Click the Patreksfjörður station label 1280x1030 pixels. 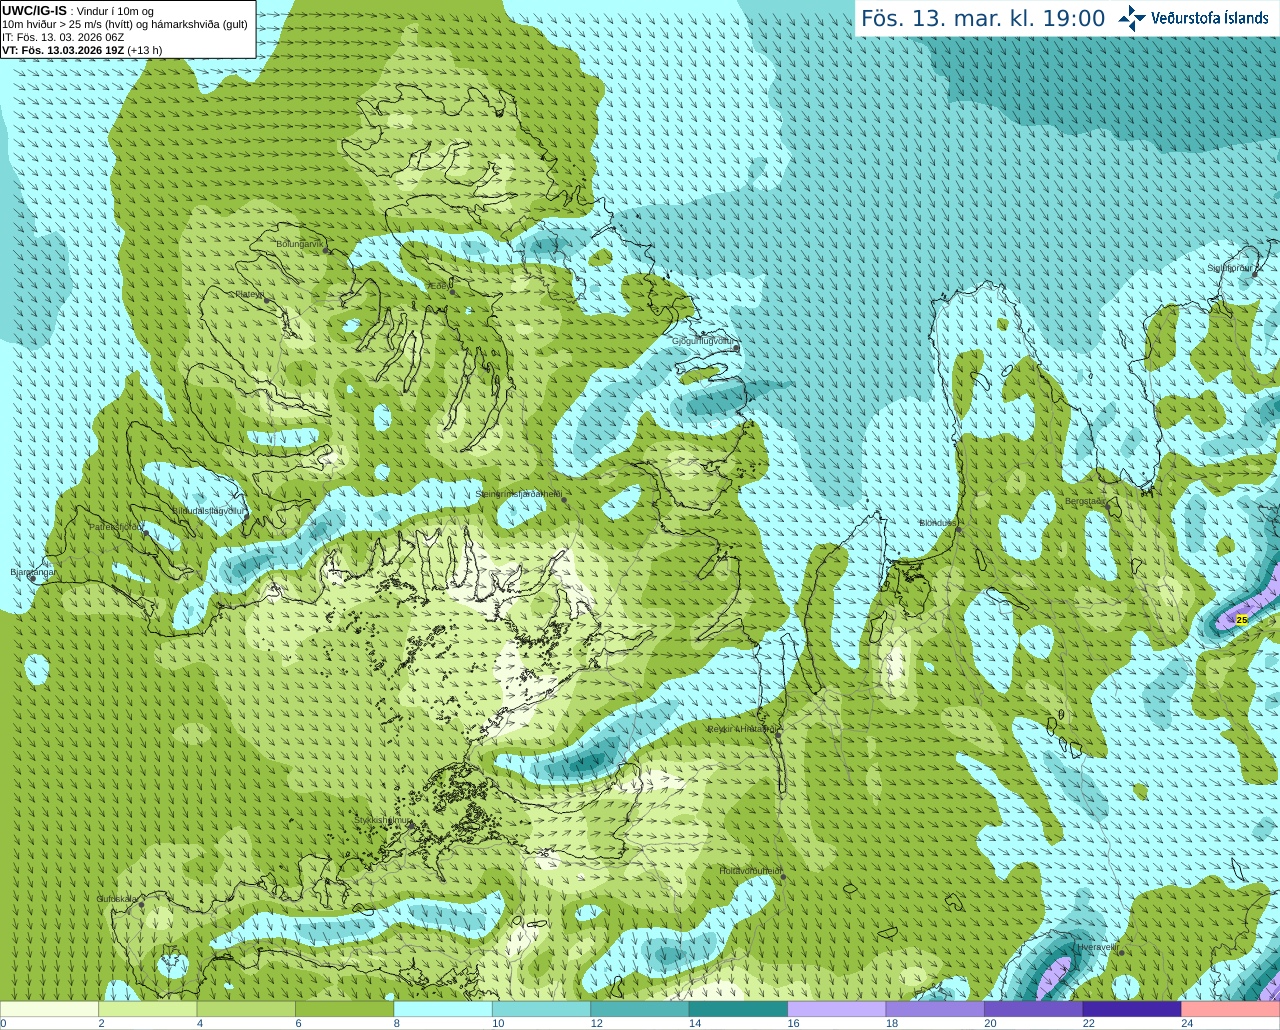pyautogui.click(x=116, y=526)
